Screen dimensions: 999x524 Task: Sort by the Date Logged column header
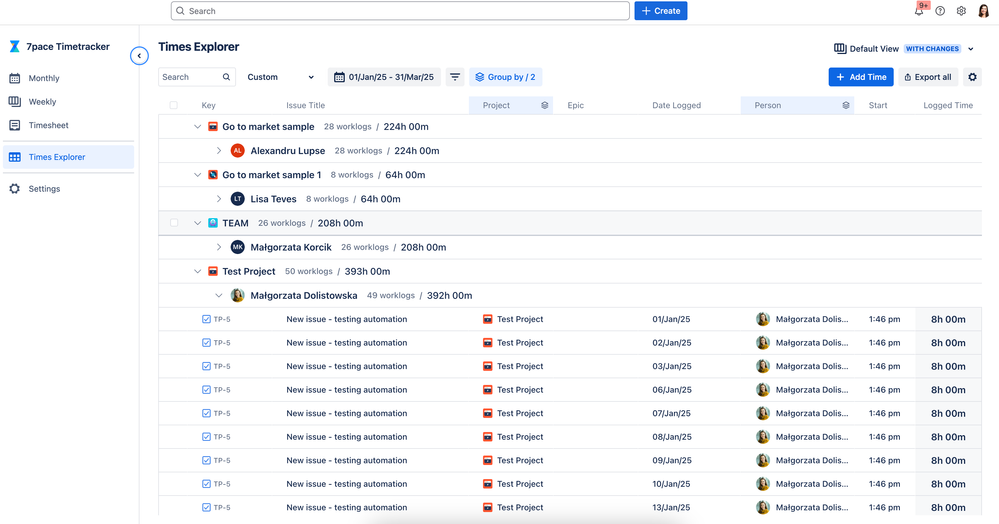point(676,105)
